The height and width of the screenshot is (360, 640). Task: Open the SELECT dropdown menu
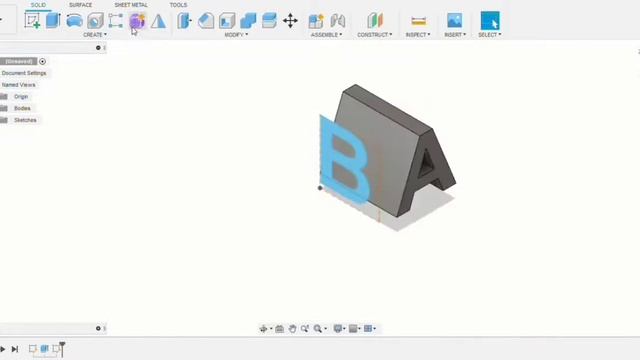(x=490, y=35)
